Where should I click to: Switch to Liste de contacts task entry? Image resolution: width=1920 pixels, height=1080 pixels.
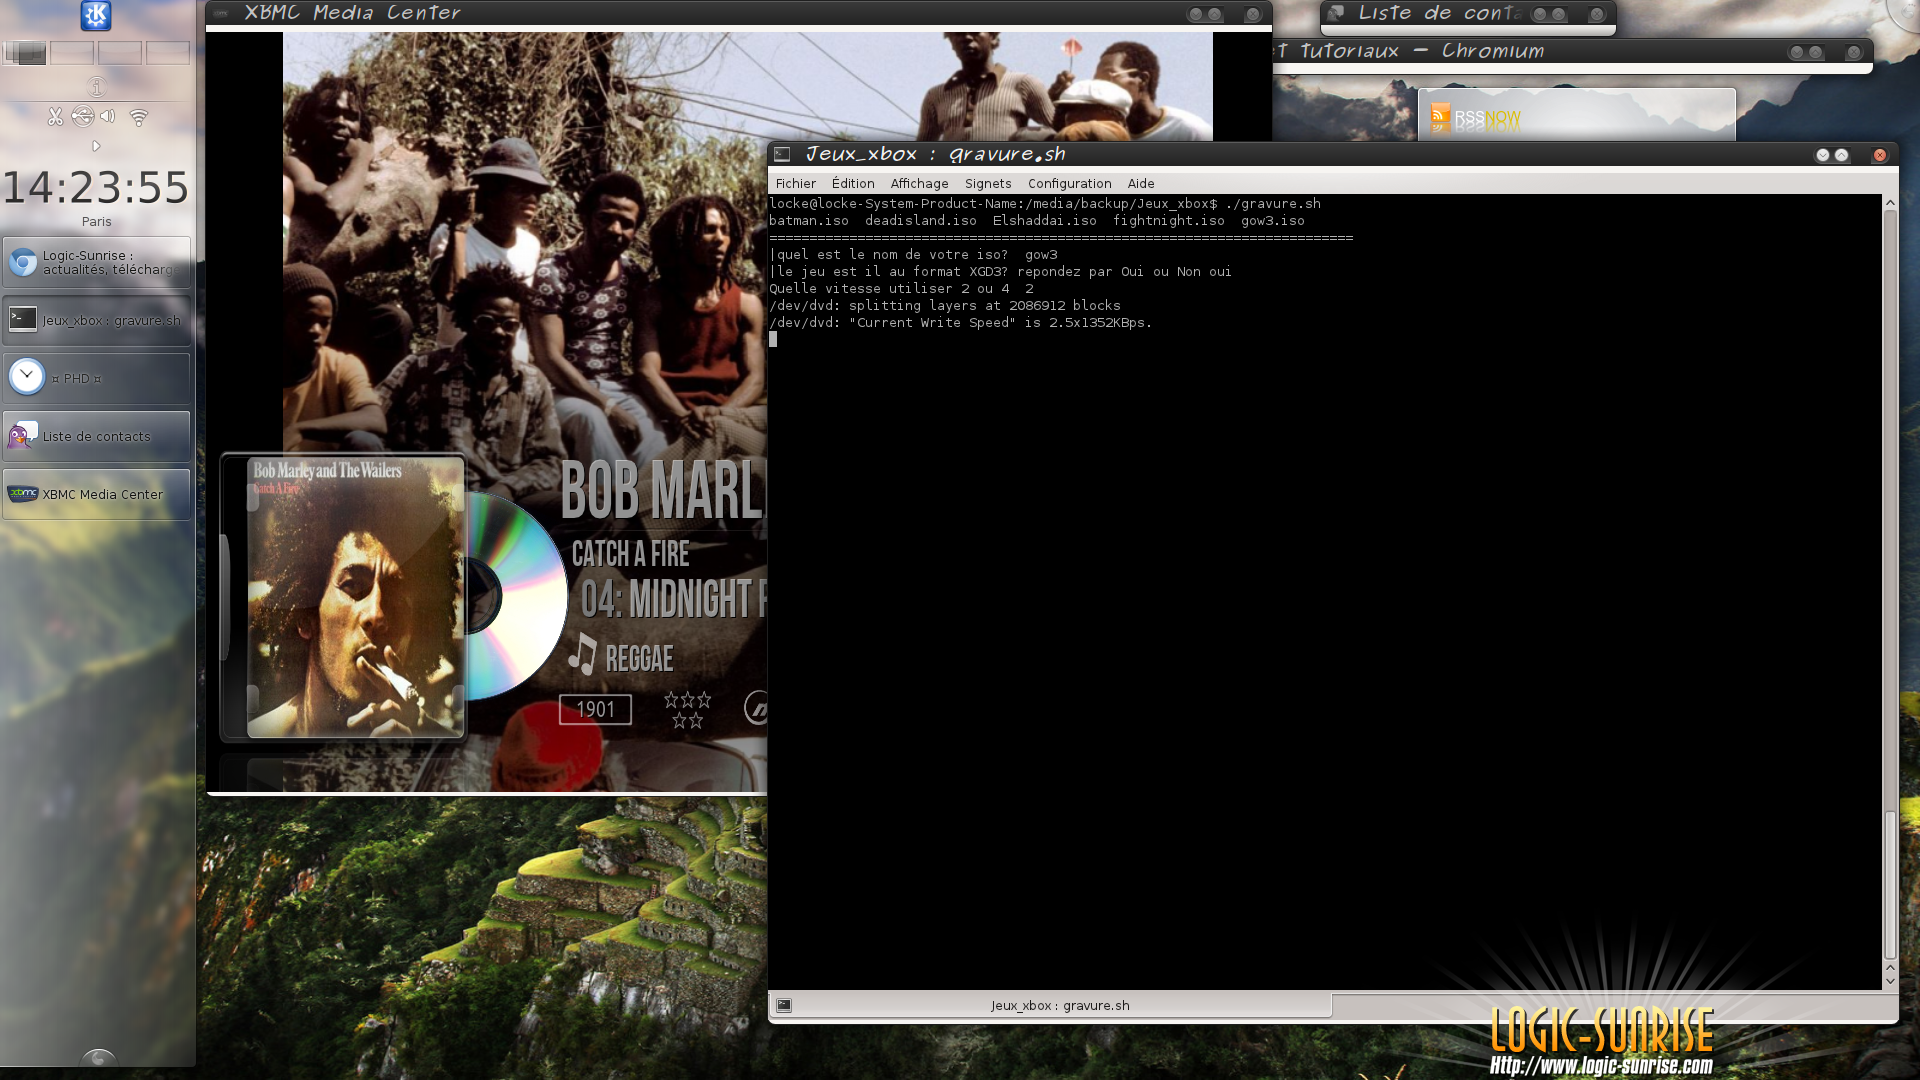click(96, 436)
